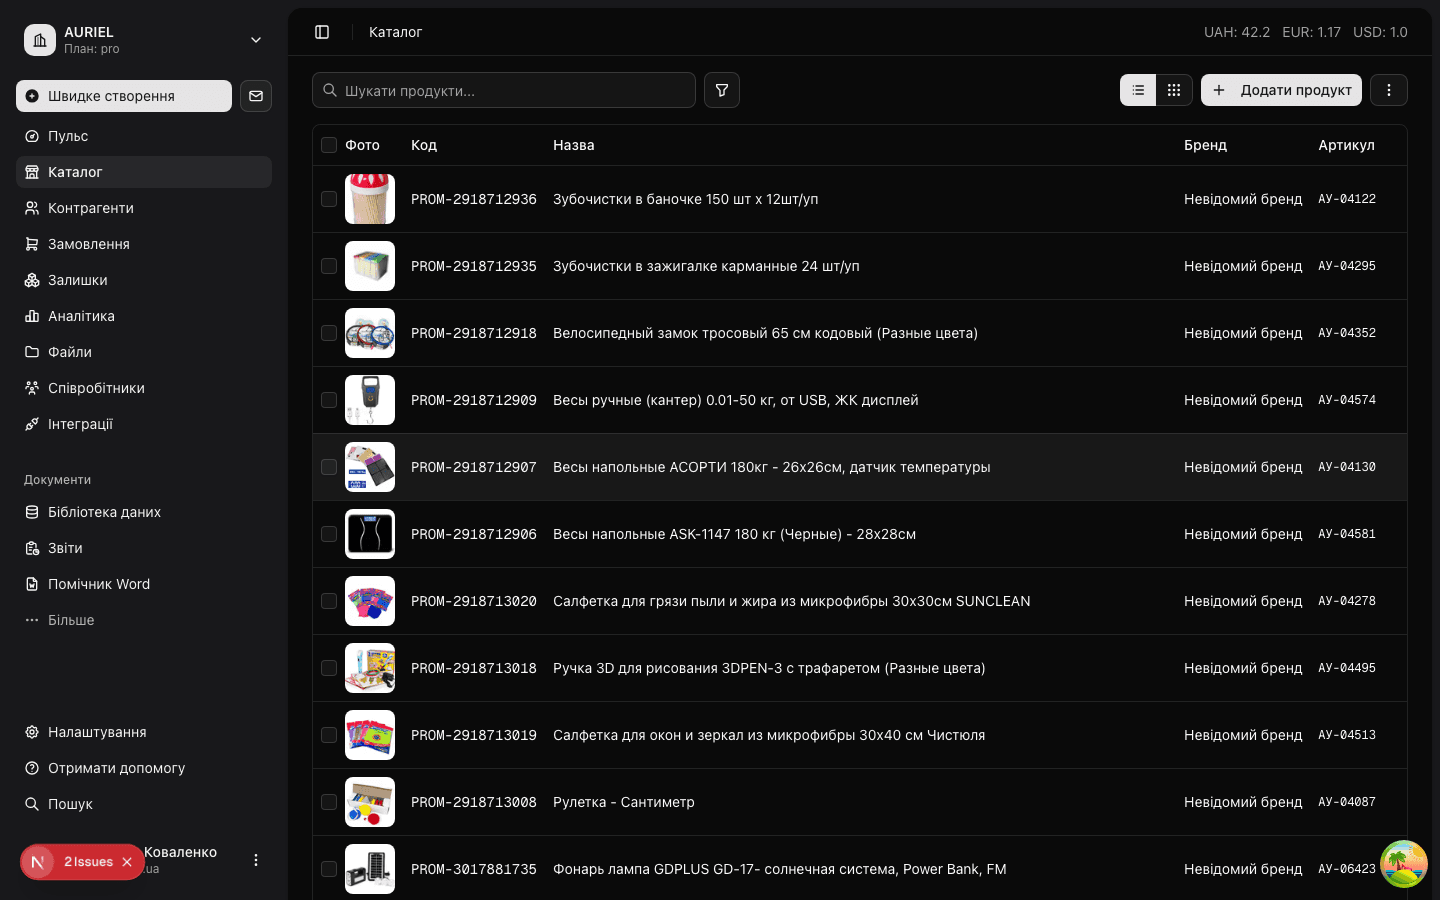Sort by Артикул column header
The image size is (1440, 900).
coord(1346,145)
